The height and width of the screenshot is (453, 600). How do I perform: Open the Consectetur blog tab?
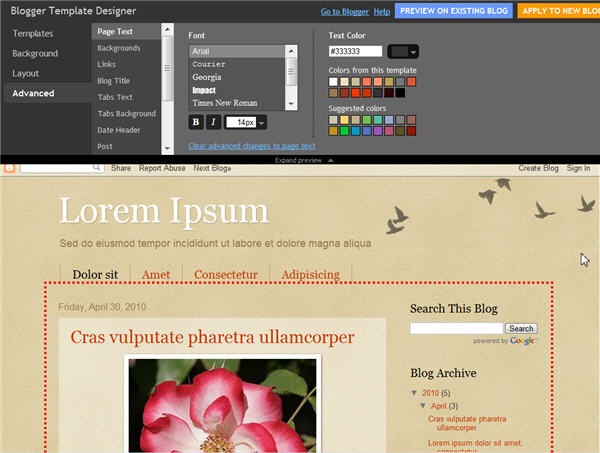click(226, 274)
